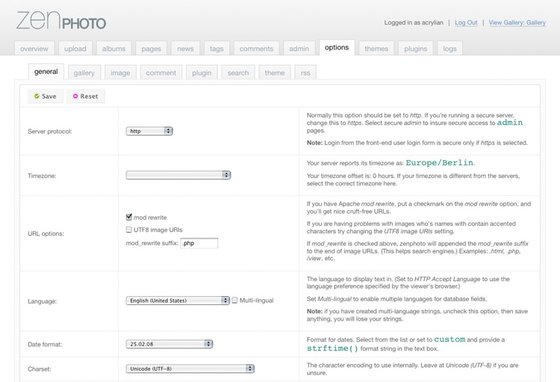Click the 'URL options:' label
This screenshot has height=382, width=560.
(46, 233)
